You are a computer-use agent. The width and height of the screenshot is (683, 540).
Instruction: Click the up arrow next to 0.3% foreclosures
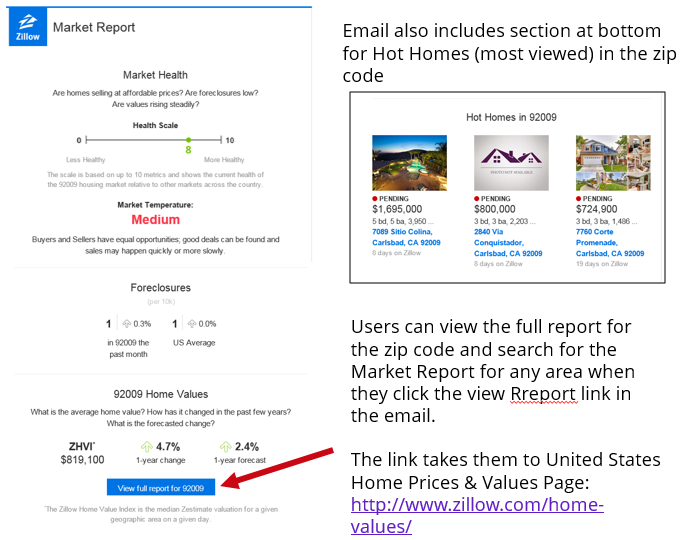point(127,324)
